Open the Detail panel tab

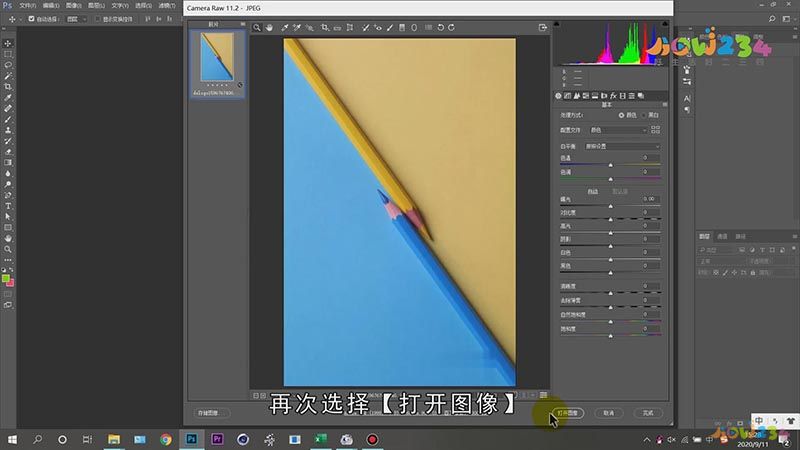click(577, 96)
